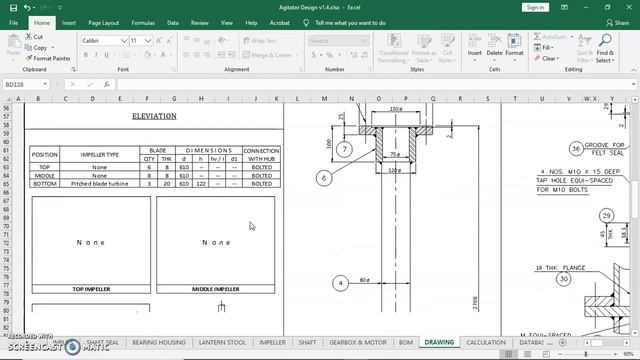Click Increase Font Size icon

[x=159, y=40]
